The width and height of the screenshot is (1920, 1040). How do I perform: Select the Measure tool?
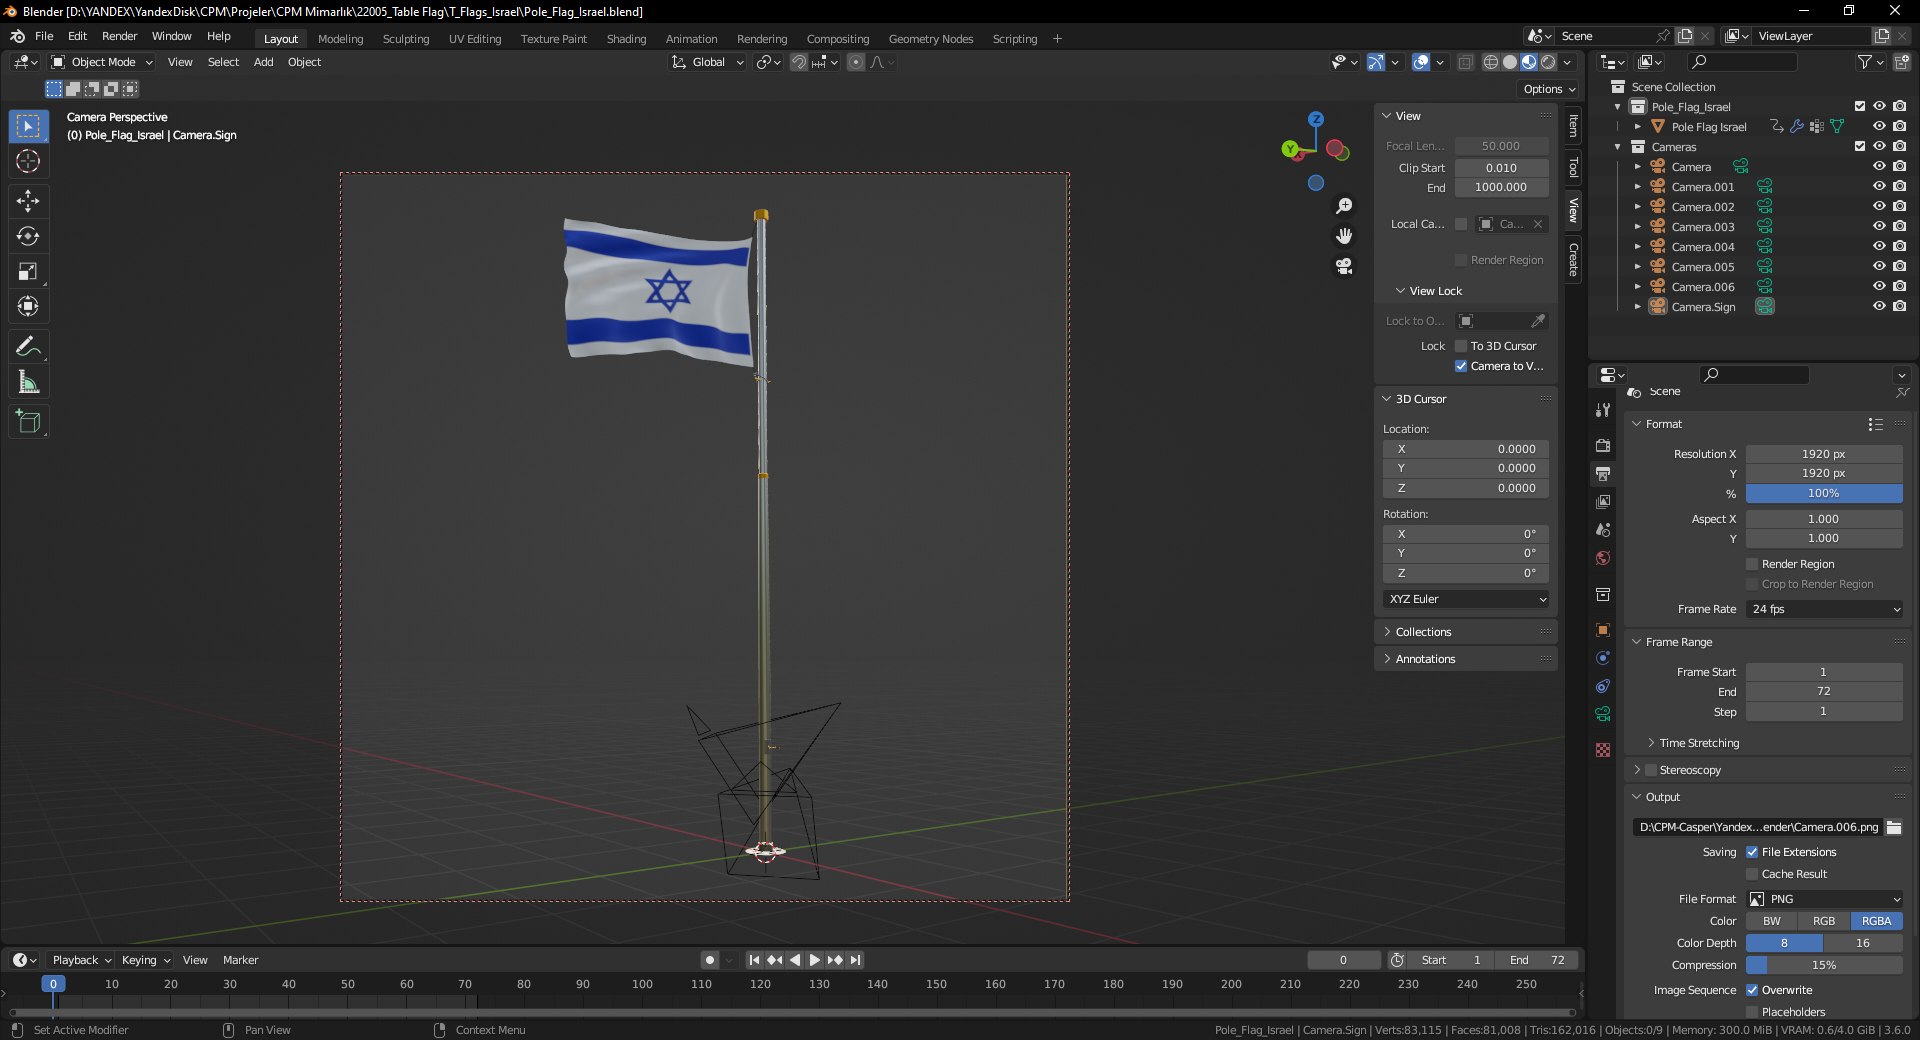coord(28,382)
